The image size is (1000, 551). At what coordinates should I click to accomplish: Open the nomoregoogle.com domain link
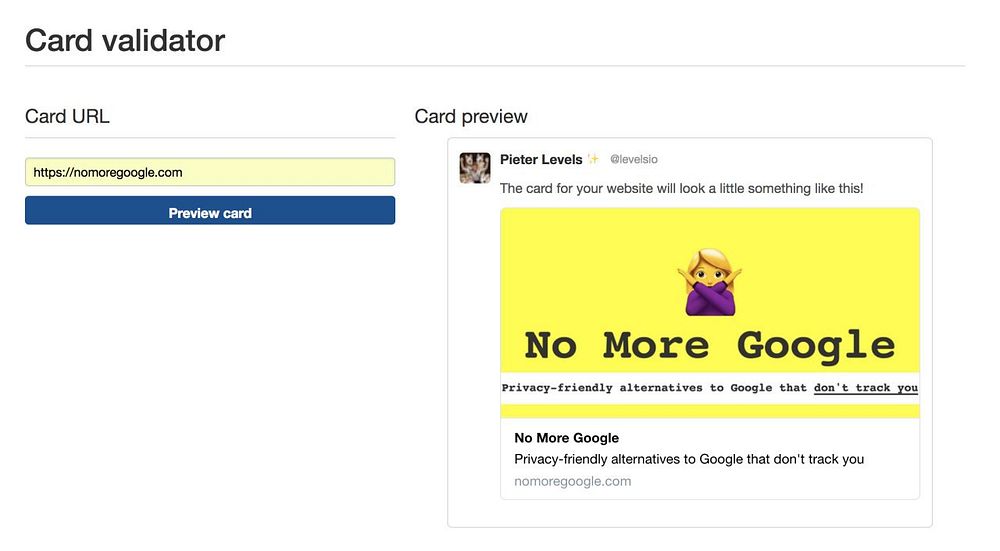point(573,481)
